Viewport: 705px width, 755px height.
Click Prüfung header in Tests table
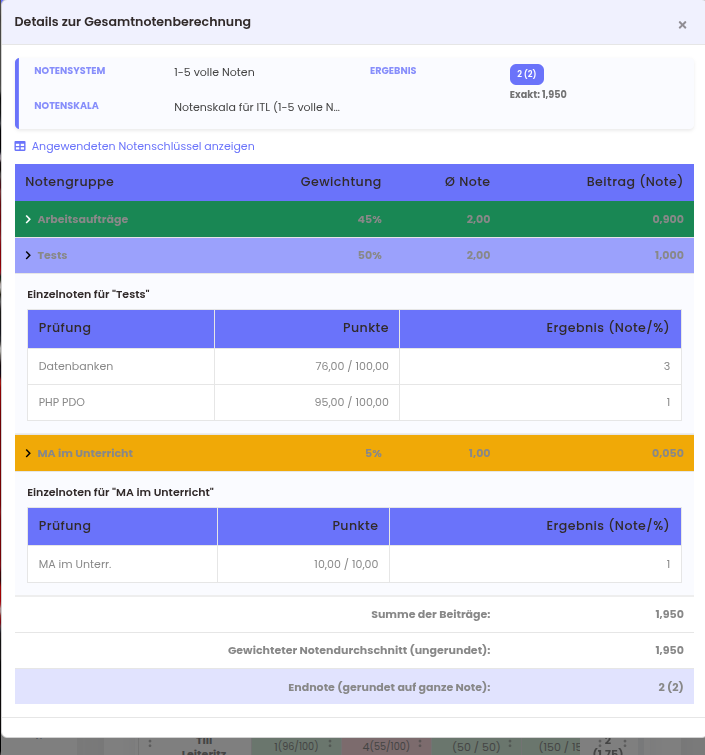[65, 328]
